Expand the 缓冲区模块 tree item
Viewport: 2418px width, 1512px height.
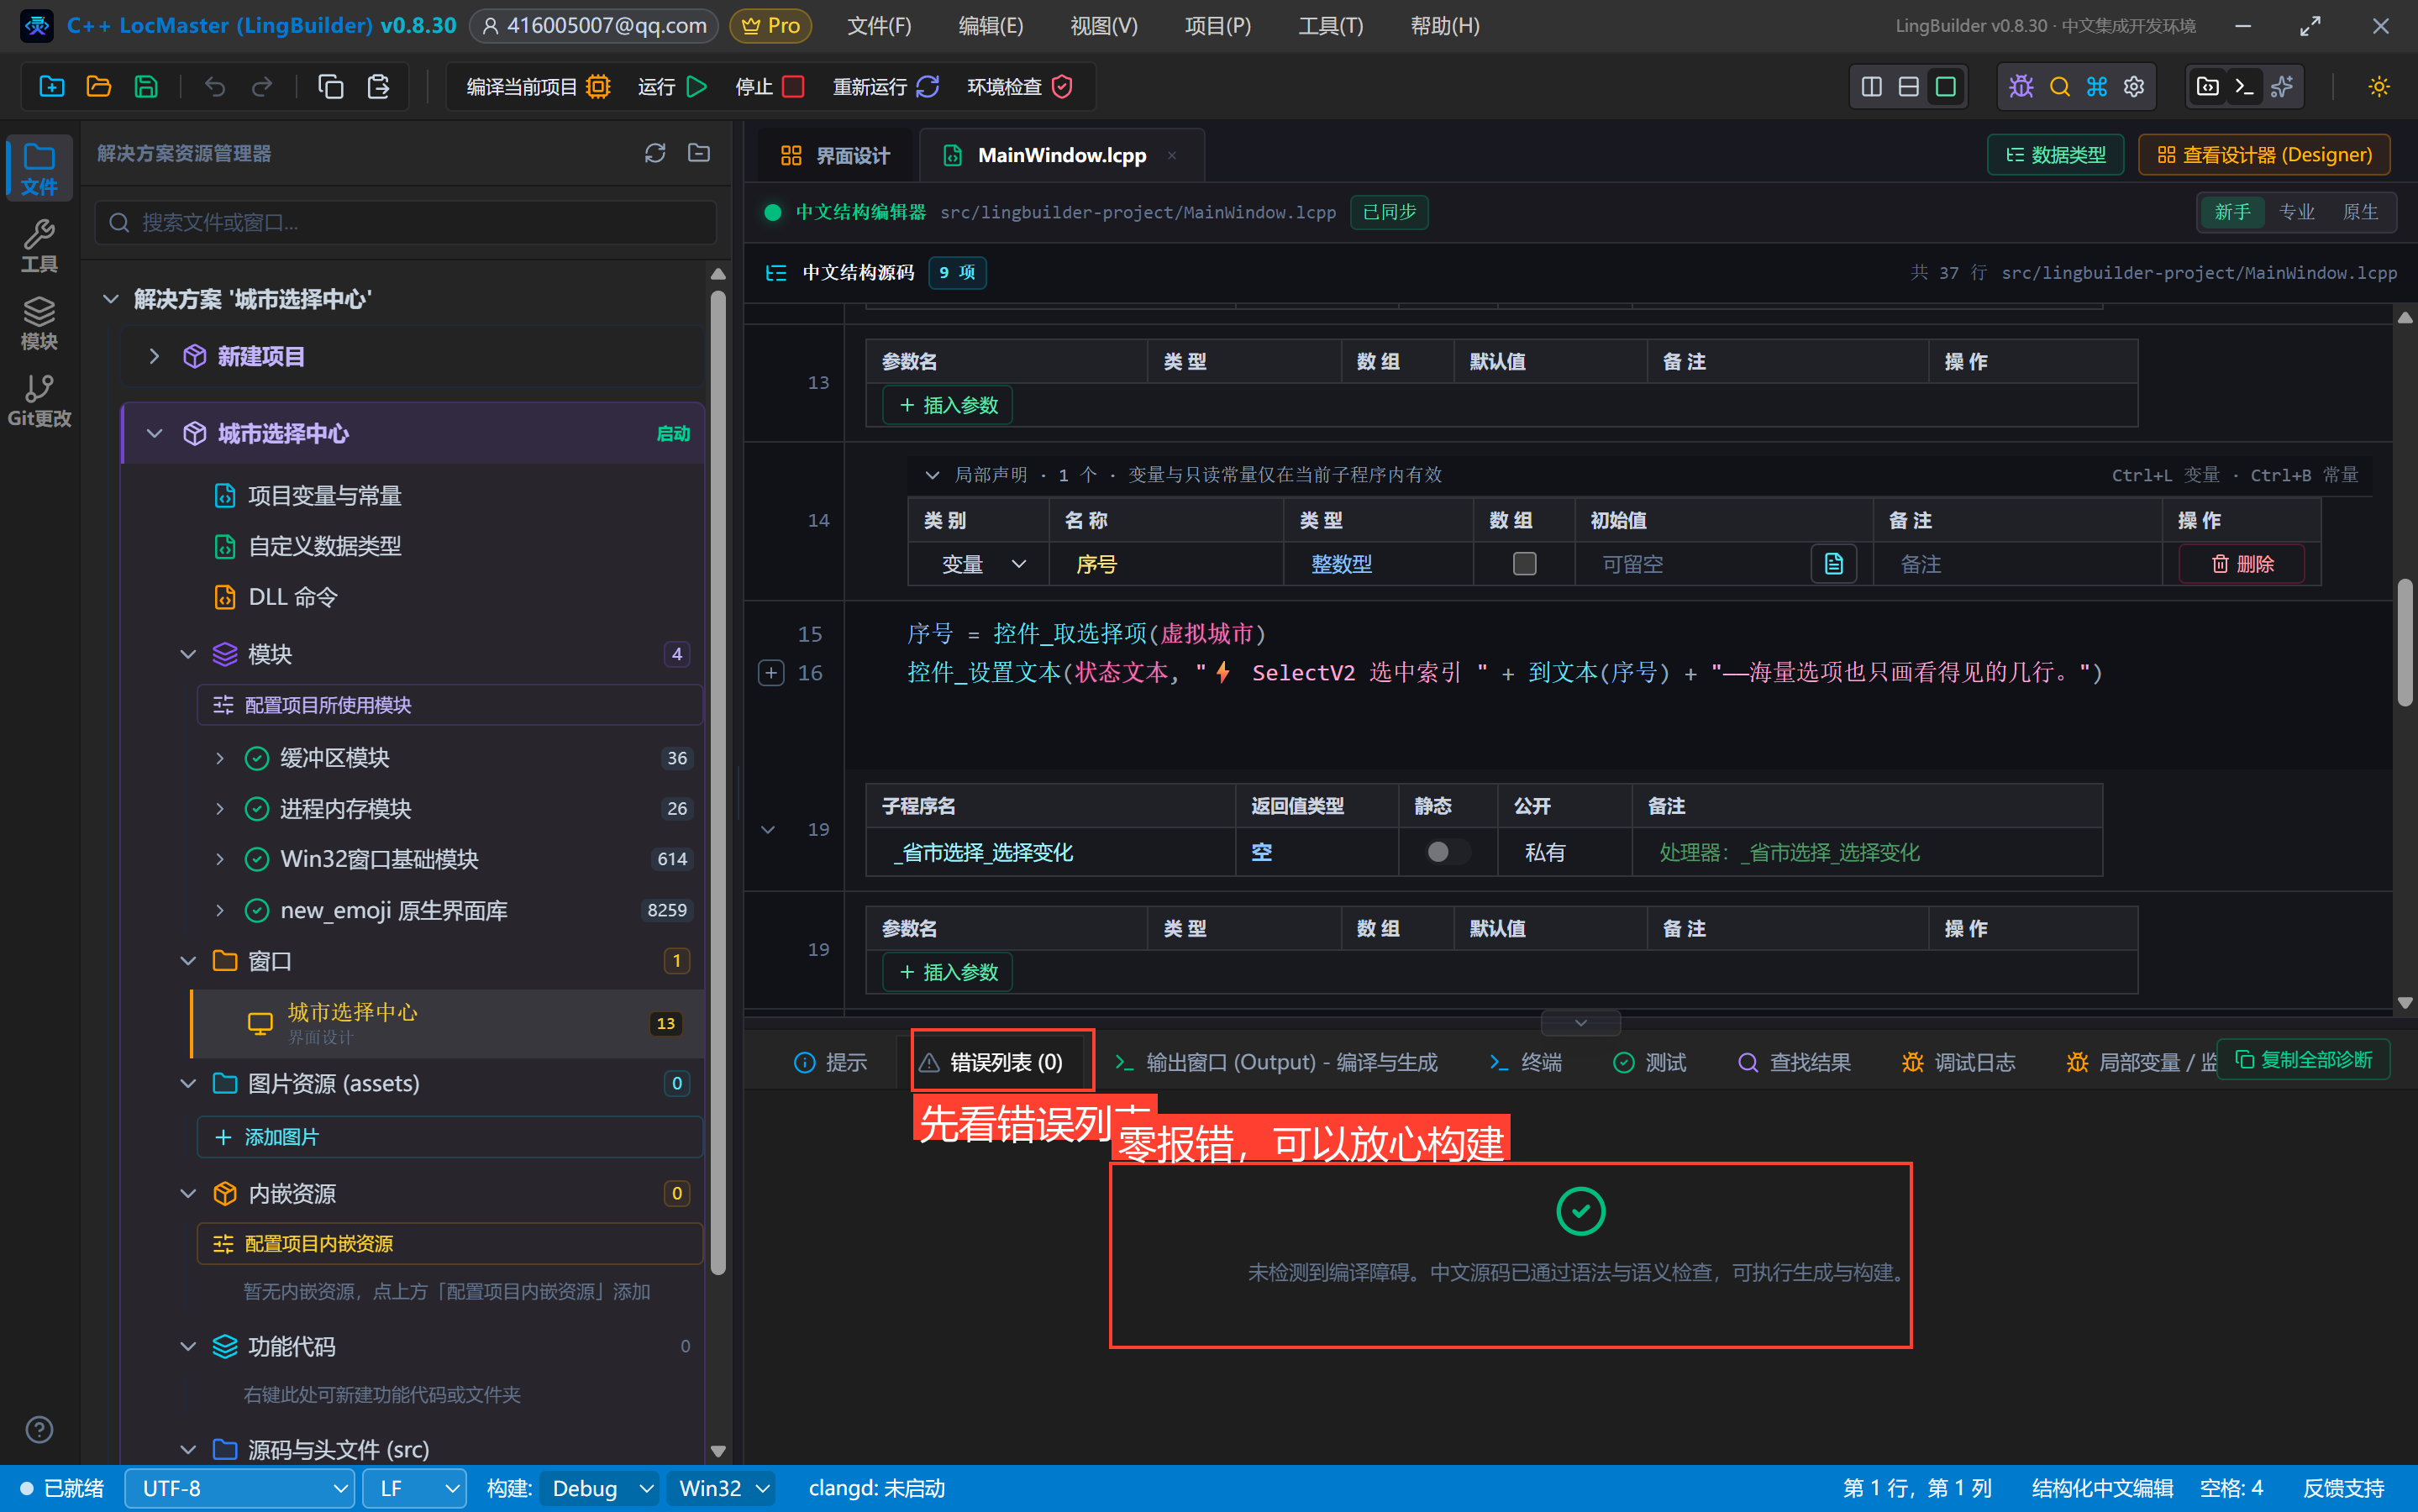[220, 758]
